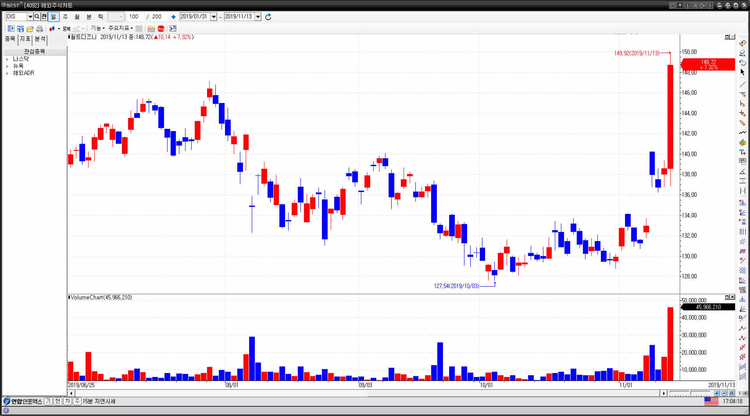Switch to the 종목 tab
This screenshot has width=750, height=416.
[x=10, y=39]
